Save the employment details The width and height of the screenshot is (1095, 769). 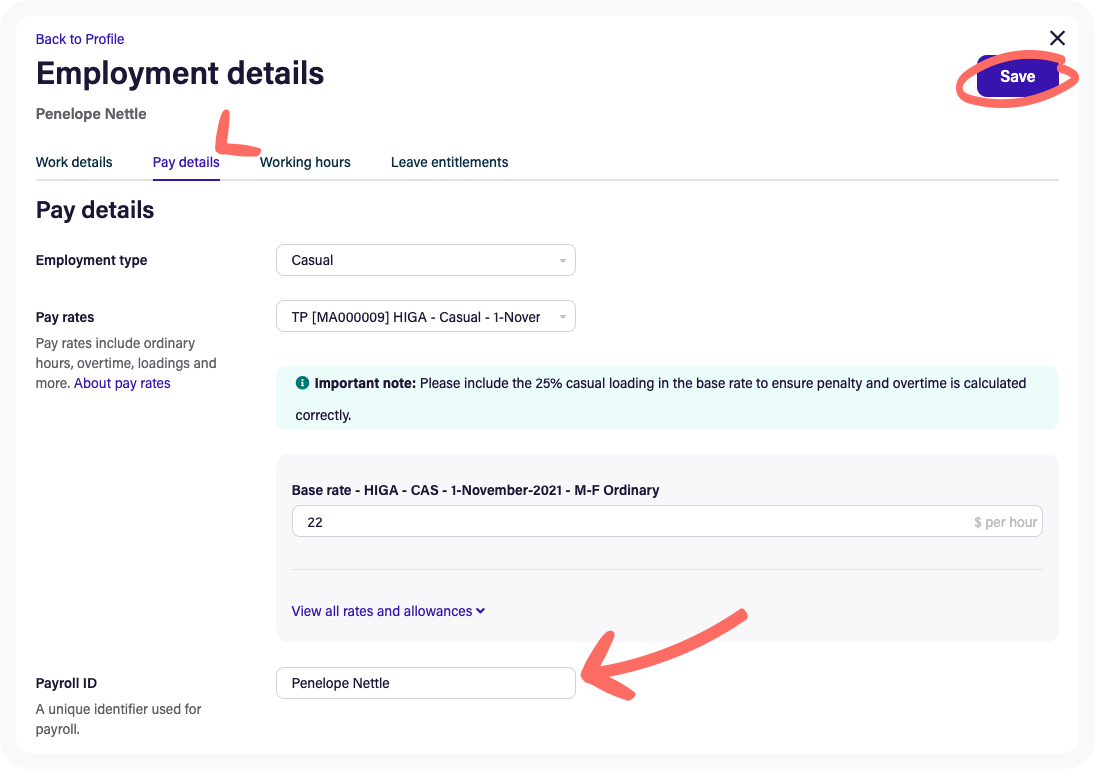pyautogui.click(x=1018, y=76)
